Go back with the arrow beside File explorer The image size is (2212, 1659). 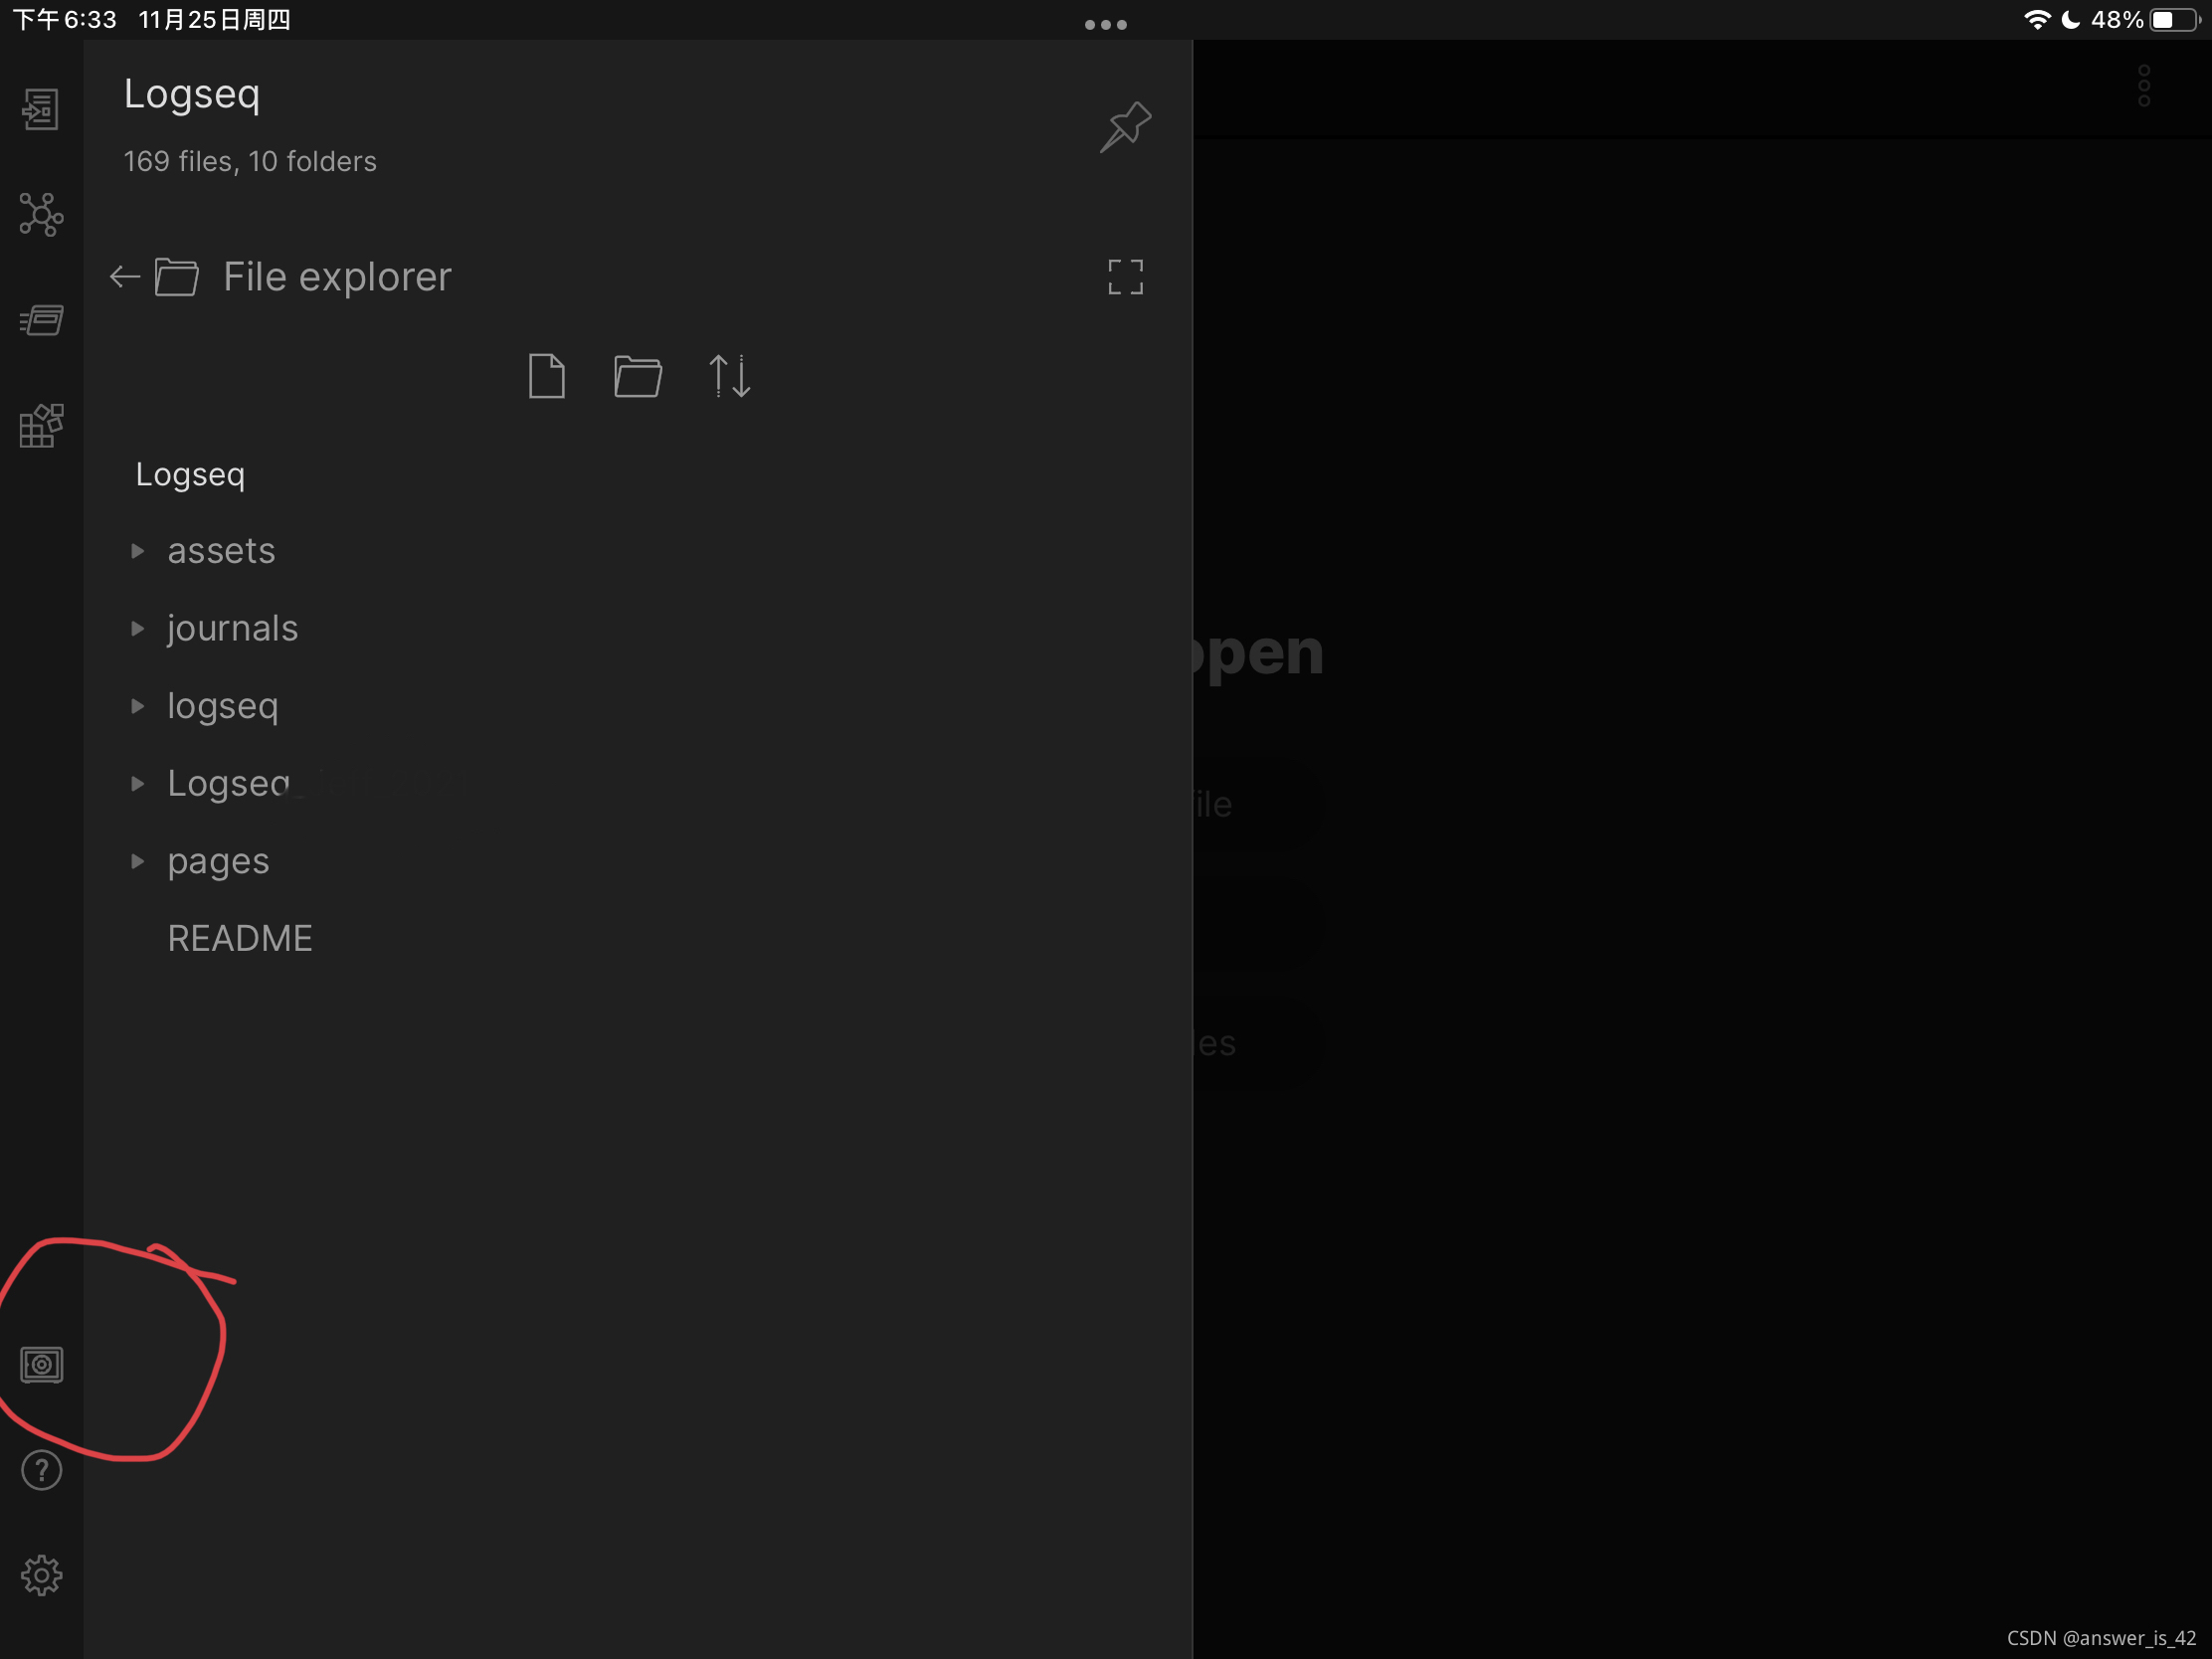point(124,277)
